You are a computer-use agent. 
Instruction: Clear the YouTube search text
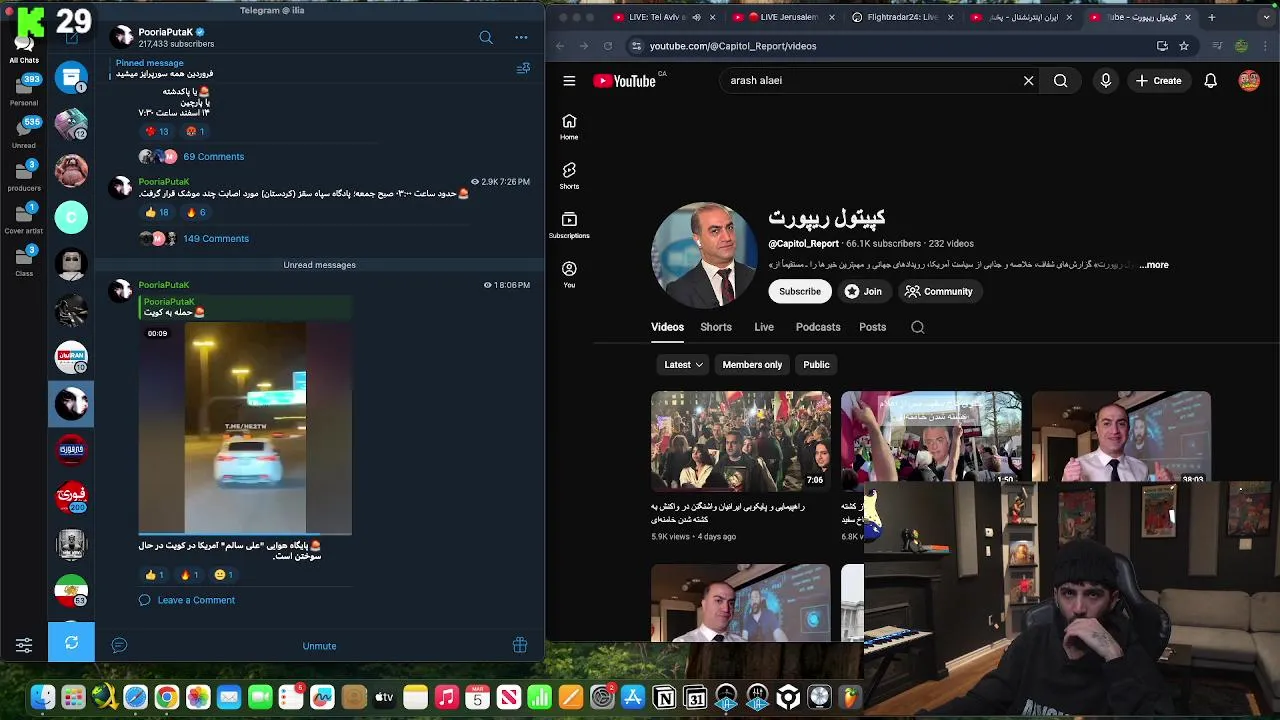[x=1028, y=81]
